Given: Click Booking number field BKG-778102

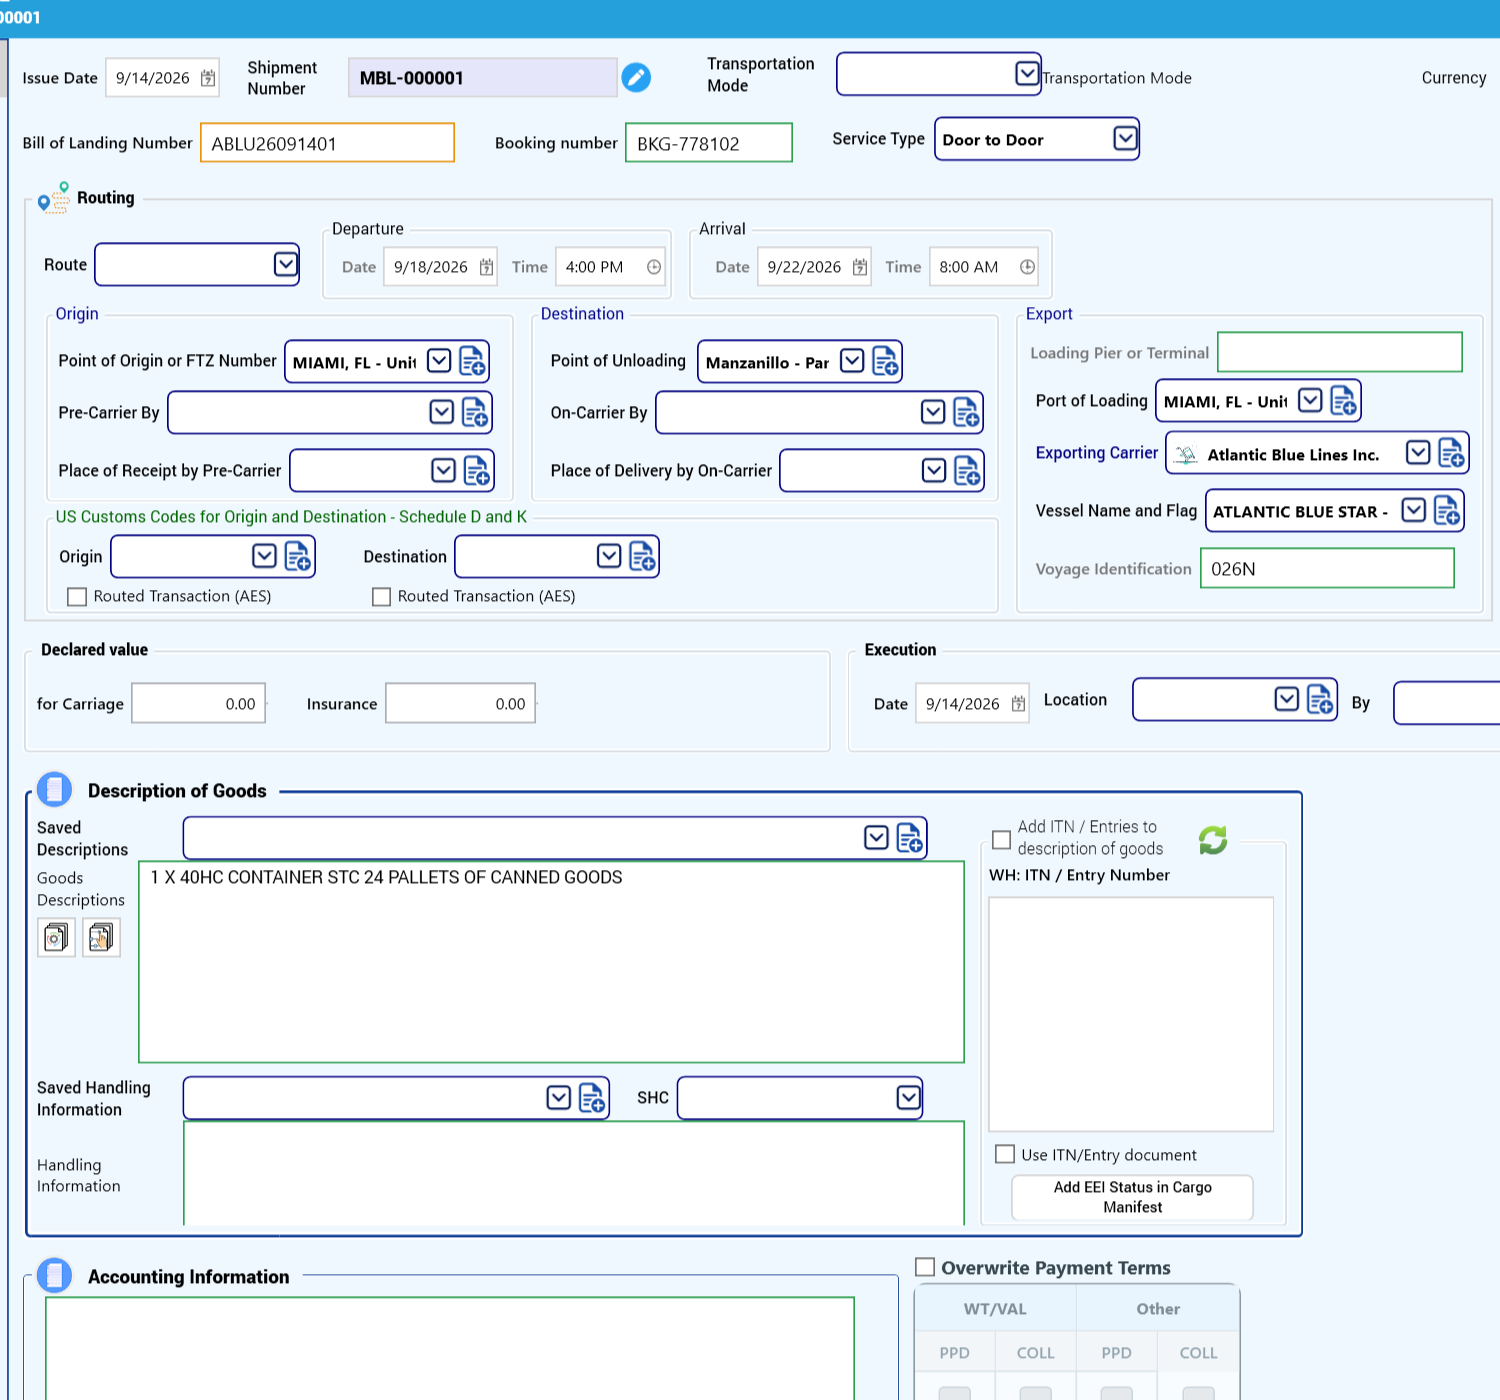Looking at the screenshot, I should [709, 143].
